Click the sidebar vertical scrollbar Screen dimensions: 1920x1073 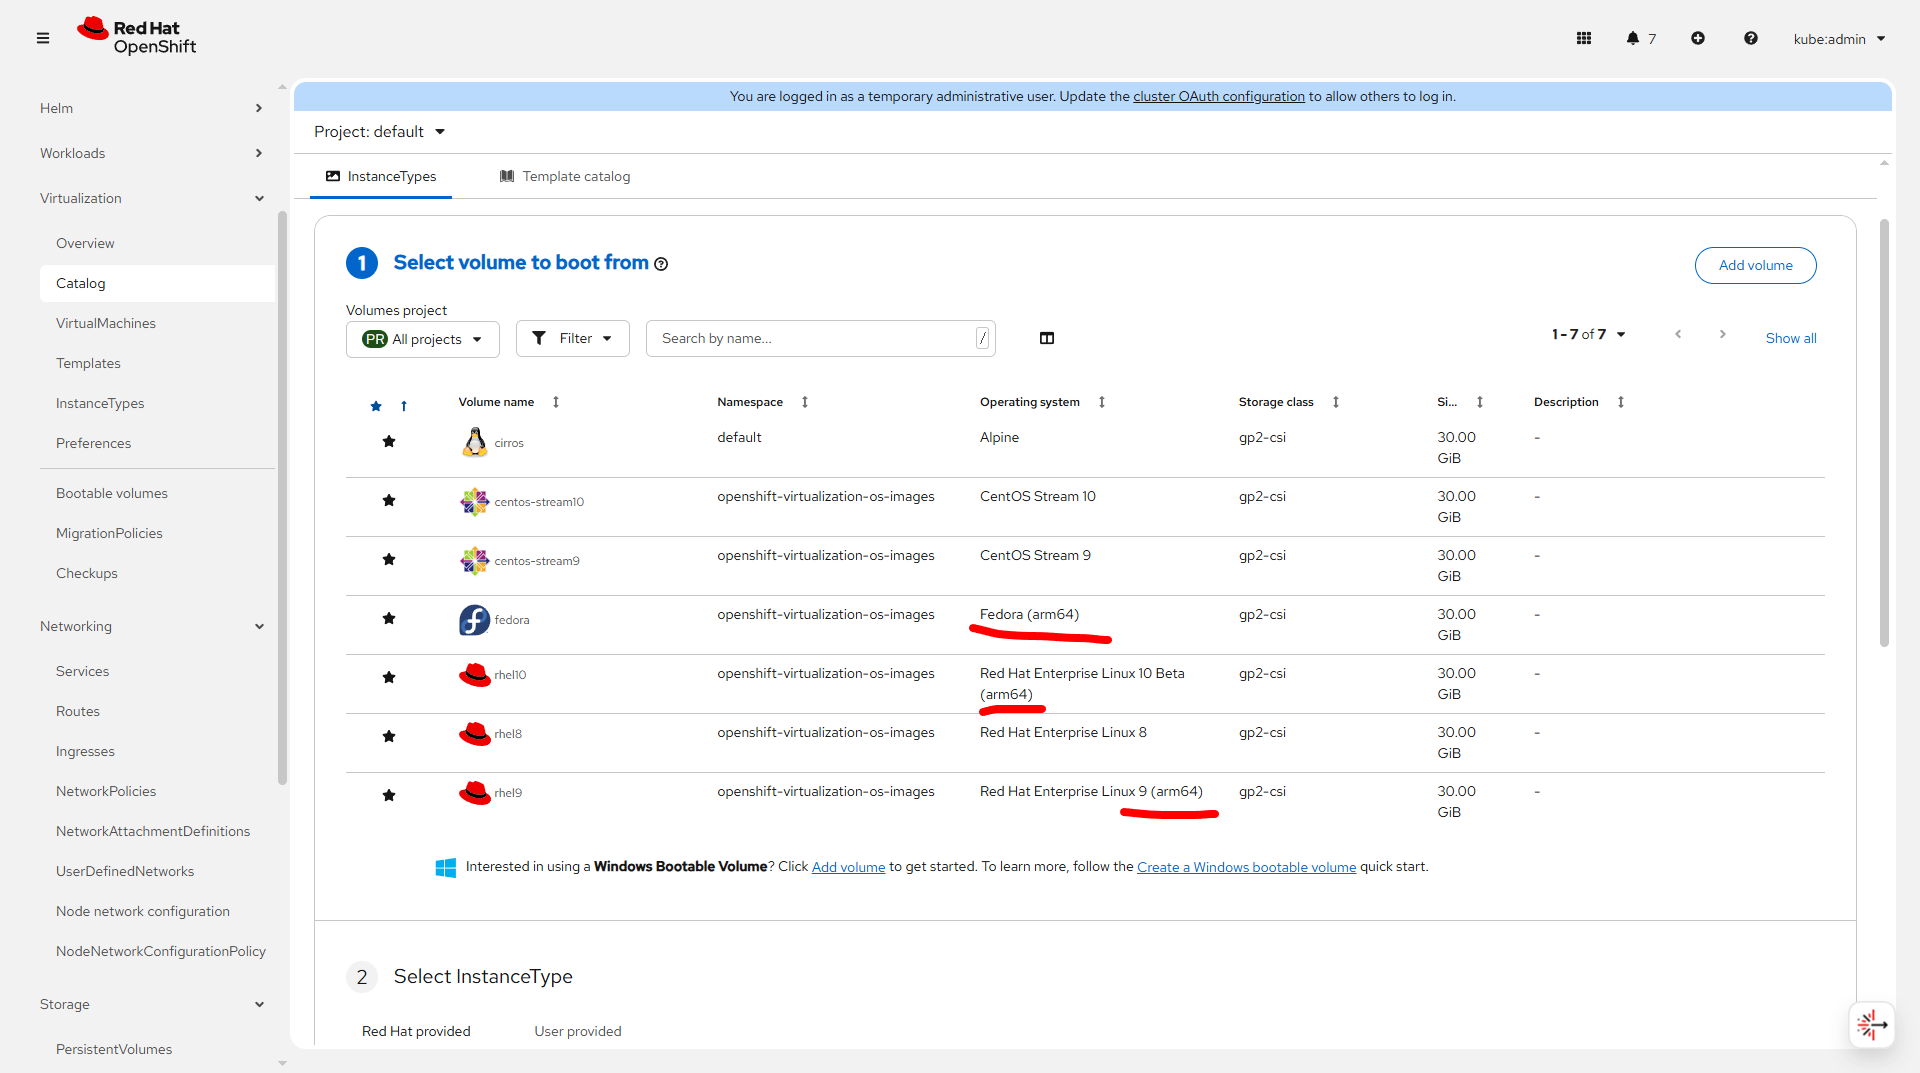[x=282, y=497]
